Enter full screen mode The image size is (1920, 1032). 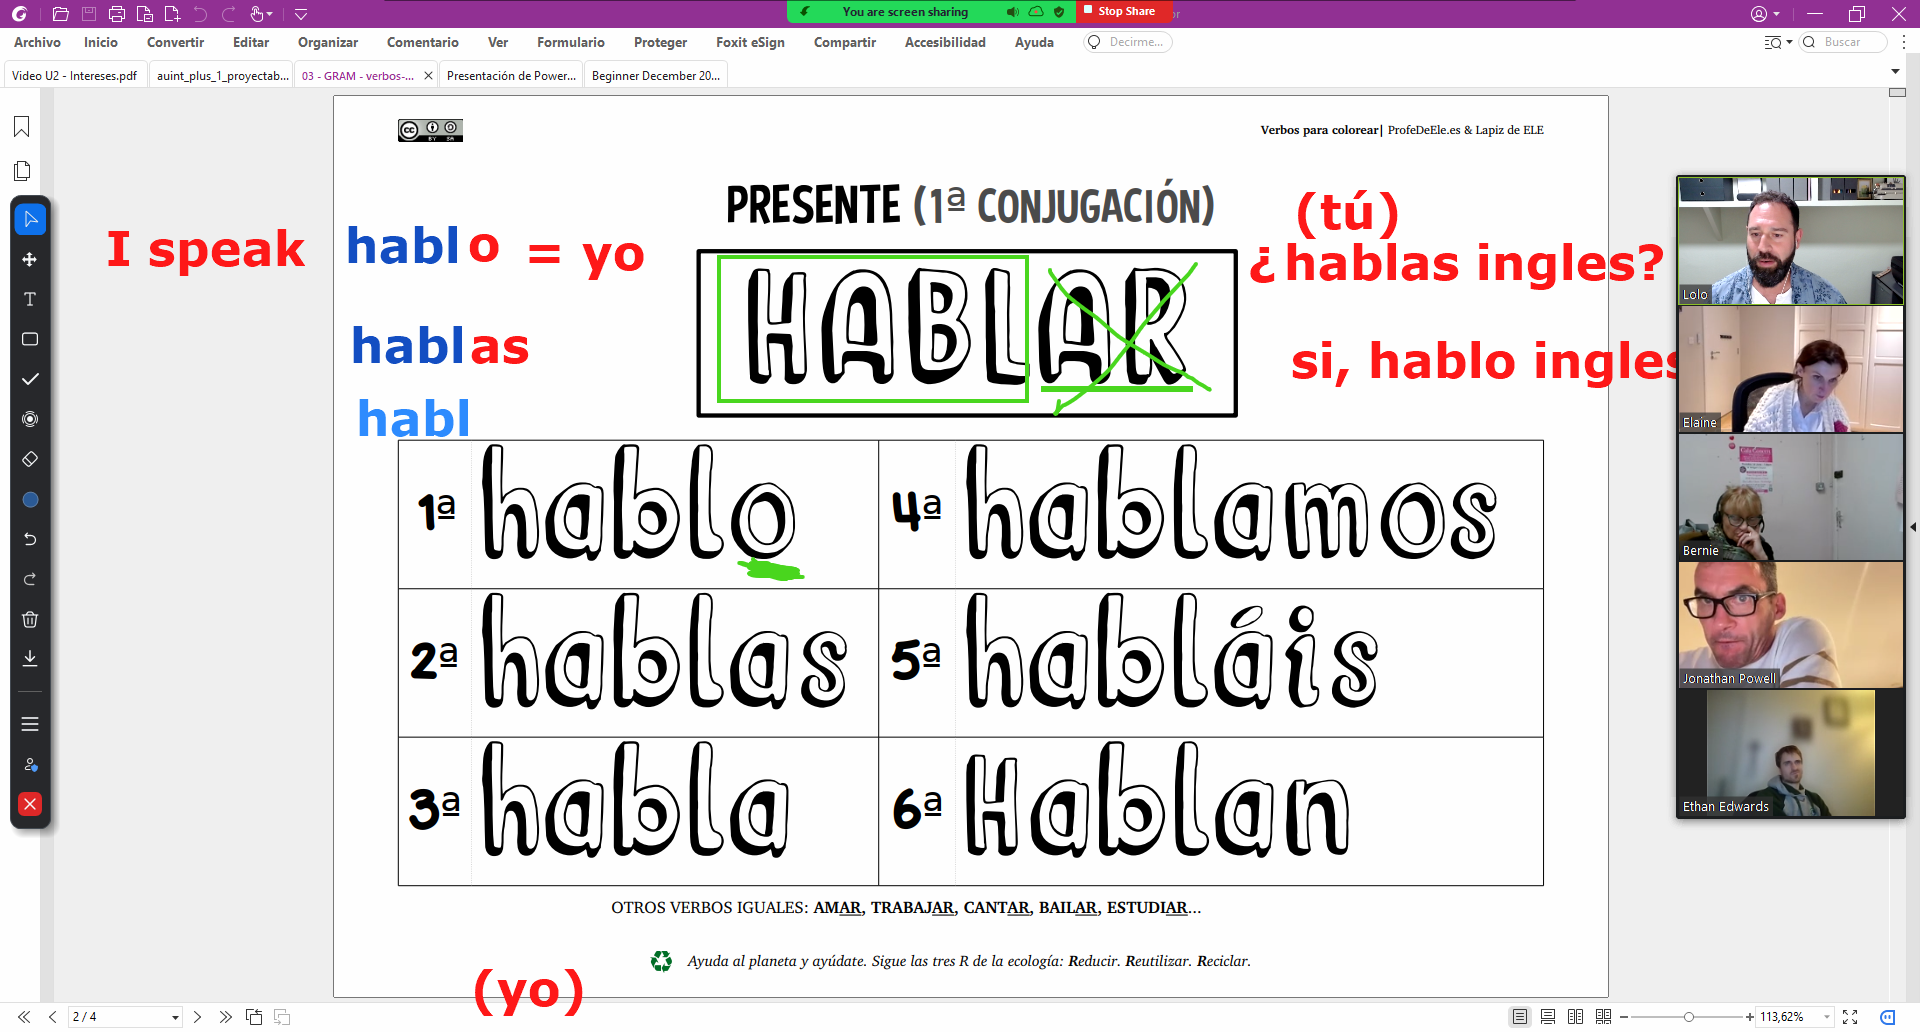coord(1850,1017)
